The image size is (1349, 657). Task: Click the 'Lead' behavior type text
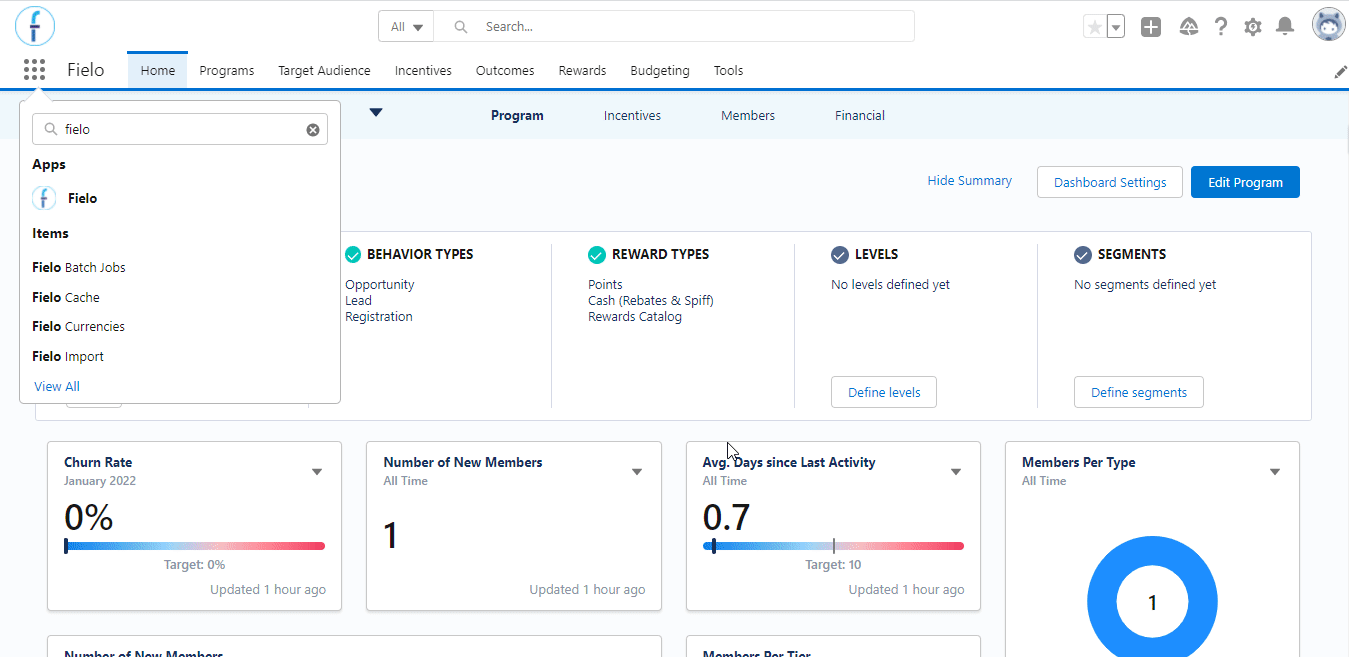click(358, 300)
